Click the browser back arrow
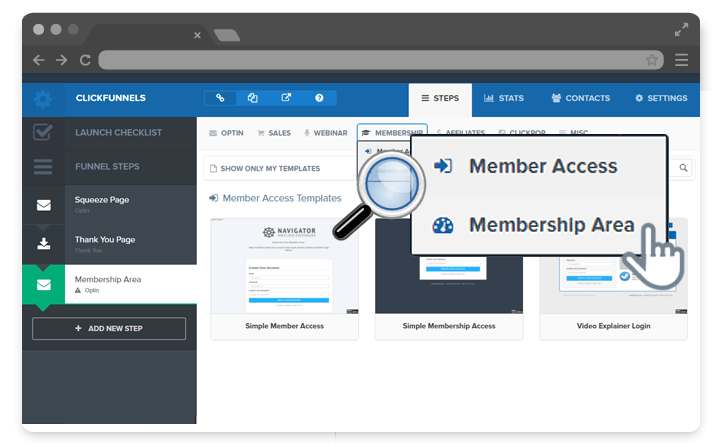The width and height of the screenshot is (723, 447). tap(39, 60)
